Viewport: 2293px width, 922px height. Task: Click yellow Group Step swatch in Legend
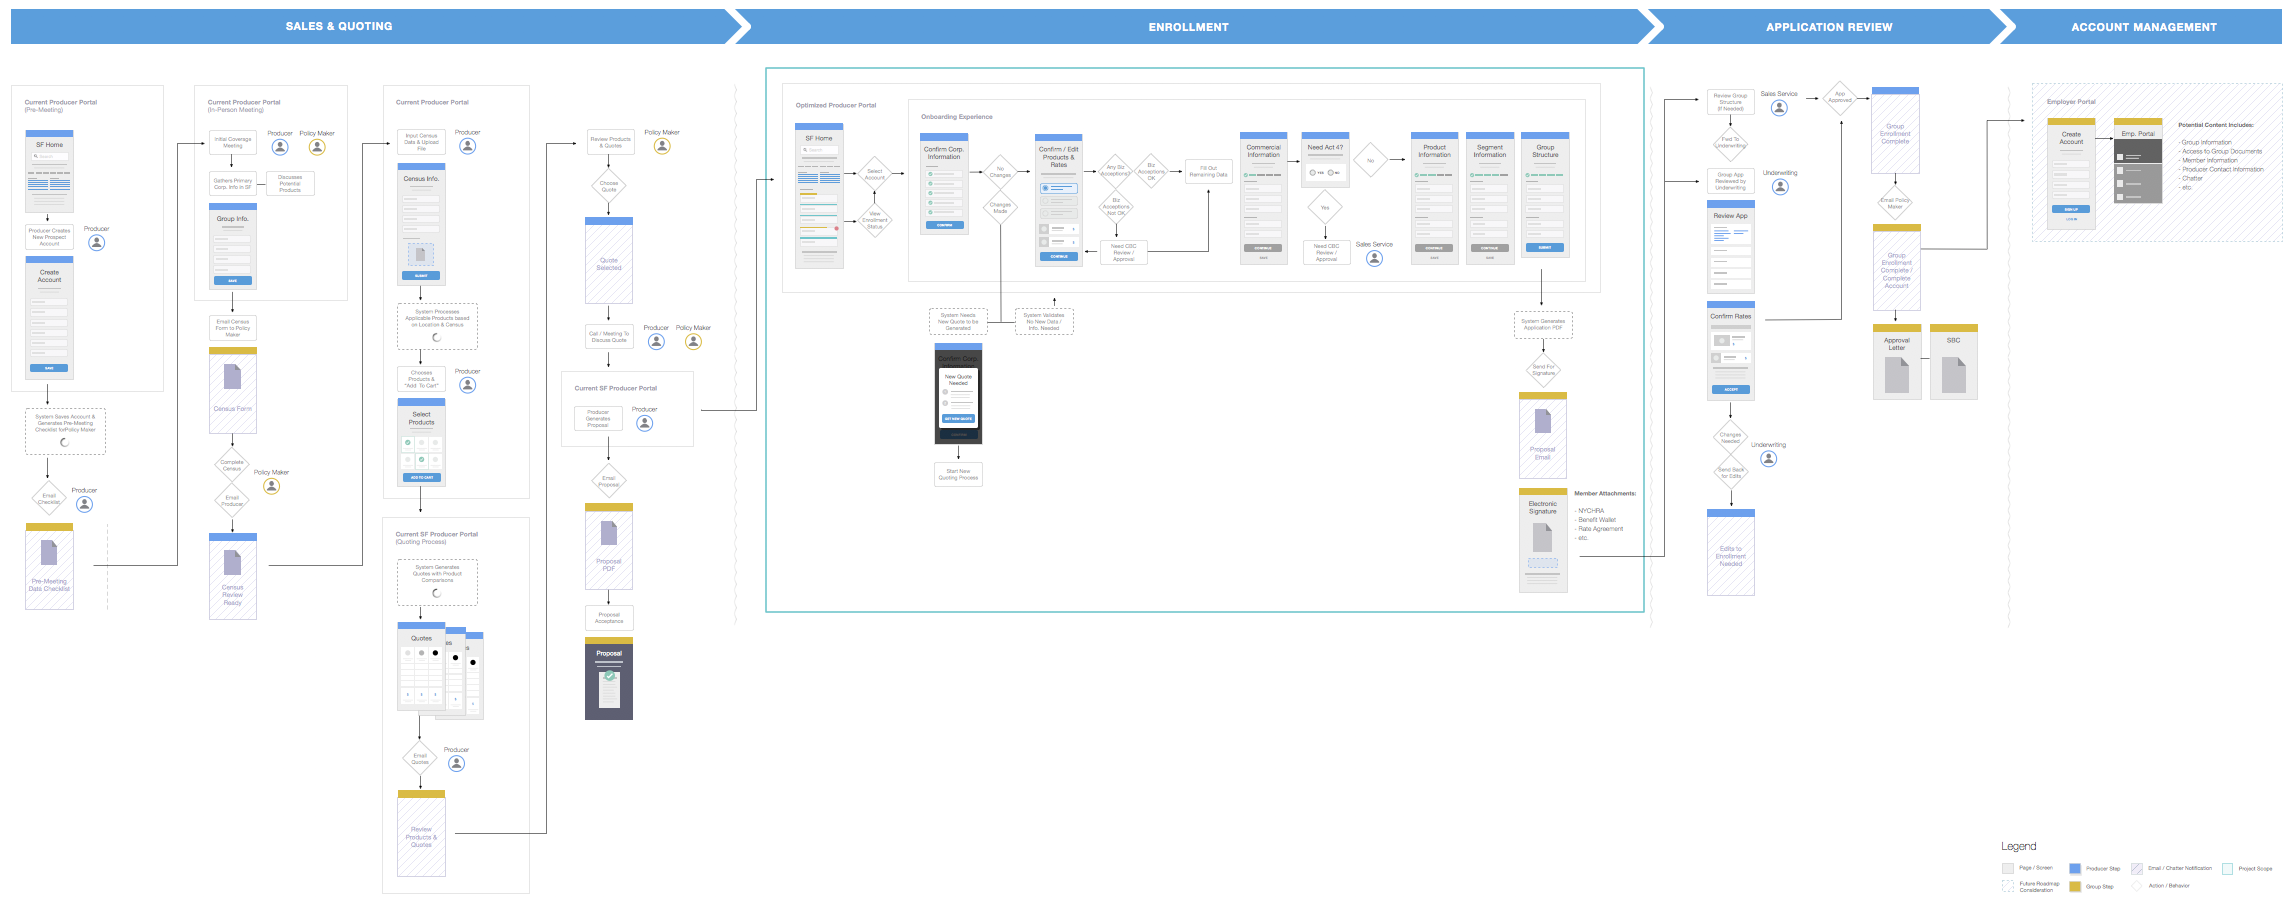[2075, 886]
